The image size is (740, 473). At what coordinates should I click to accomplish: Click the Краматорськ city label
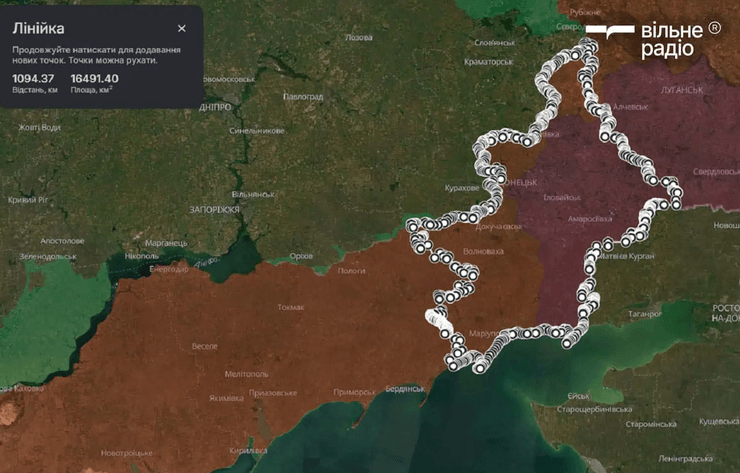coord(480,62)
